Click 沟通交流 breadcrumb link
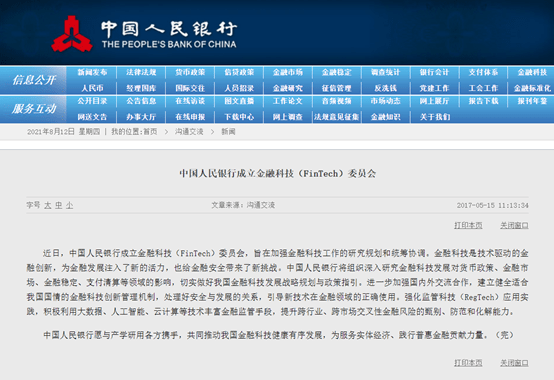 click(189, 132)
